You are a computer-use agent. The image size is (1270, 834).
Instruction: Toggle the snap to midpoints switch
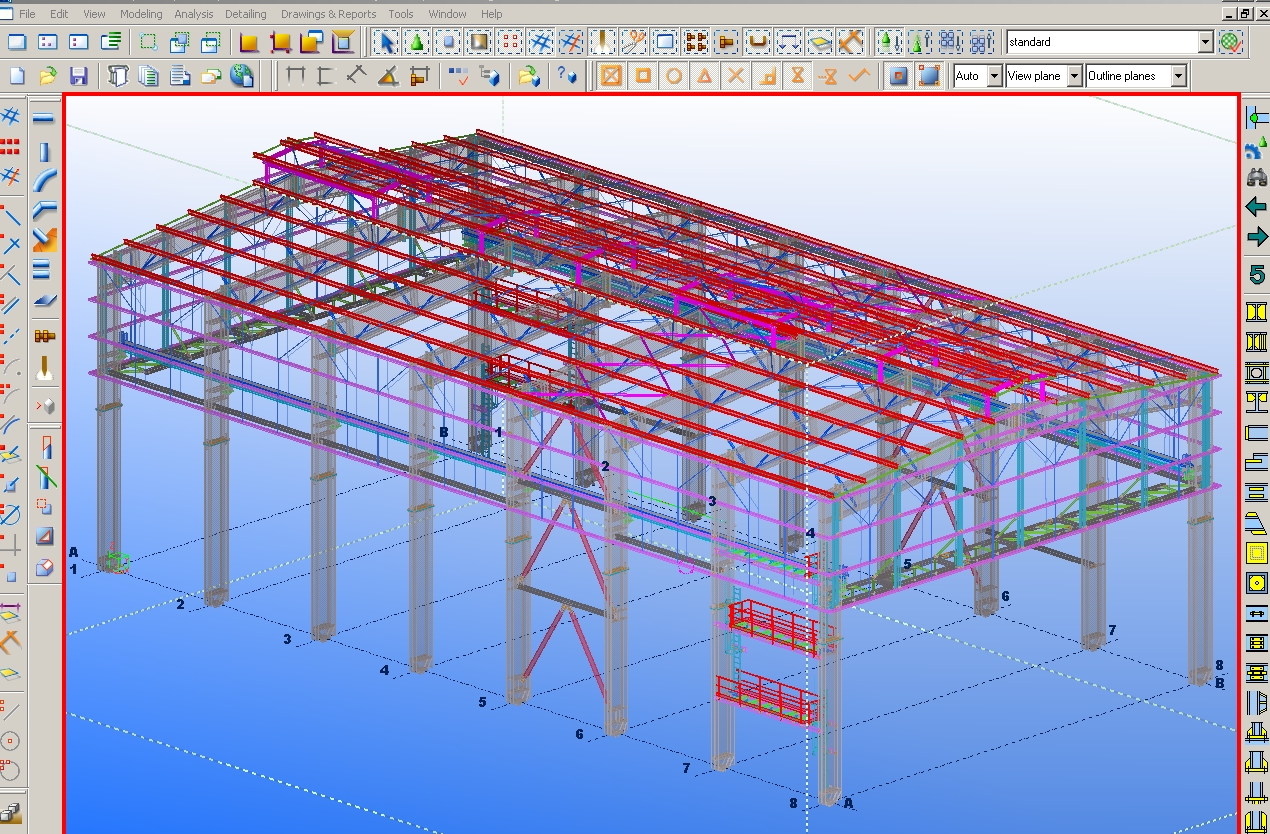click(705, 75)
